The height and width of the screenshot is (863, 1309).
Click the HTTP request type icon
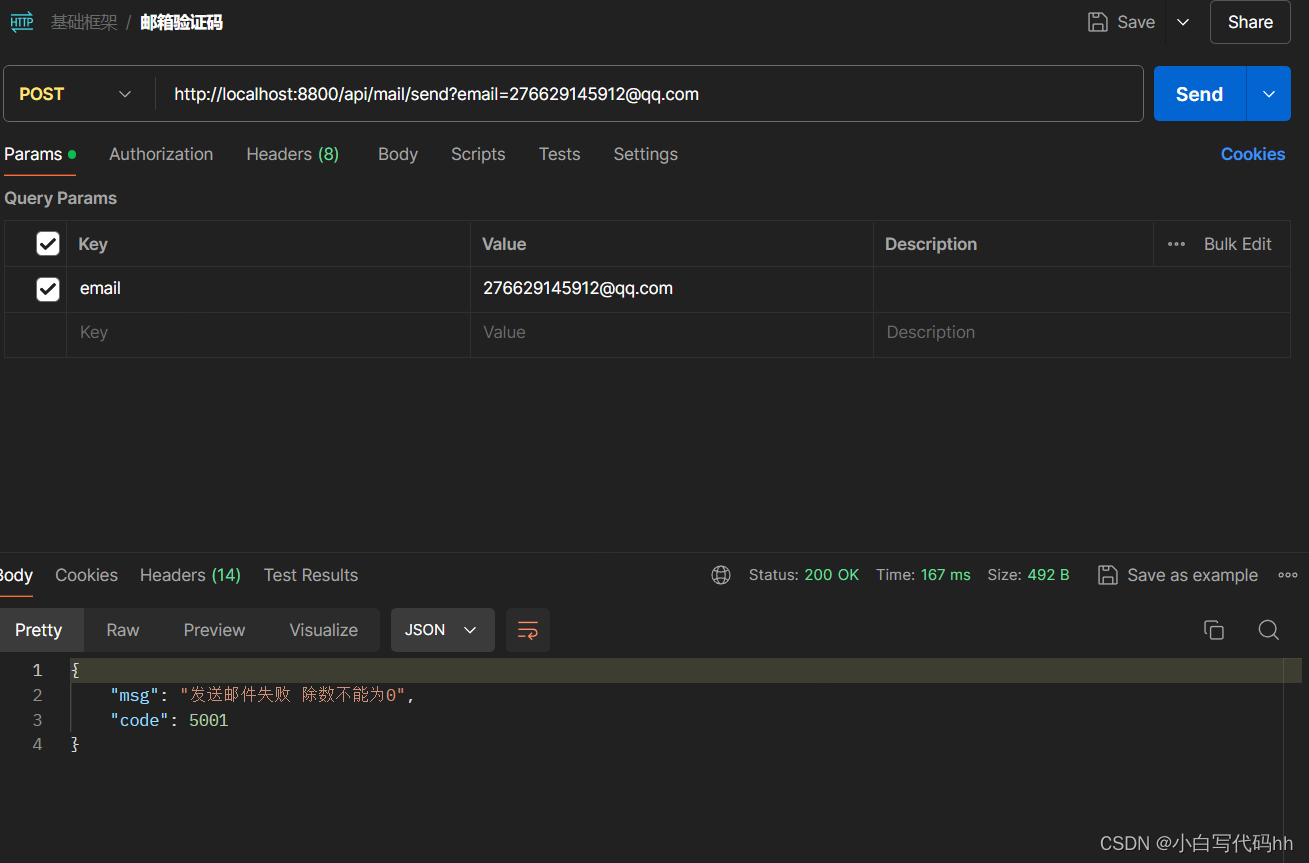(22, 21)
